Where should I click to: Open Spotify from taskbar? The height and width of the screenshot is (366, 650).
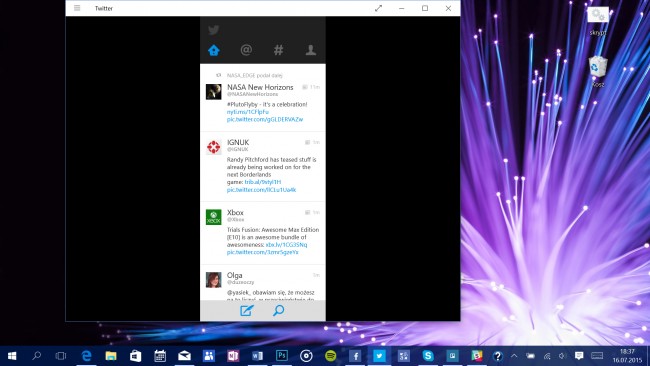point(331,356)
